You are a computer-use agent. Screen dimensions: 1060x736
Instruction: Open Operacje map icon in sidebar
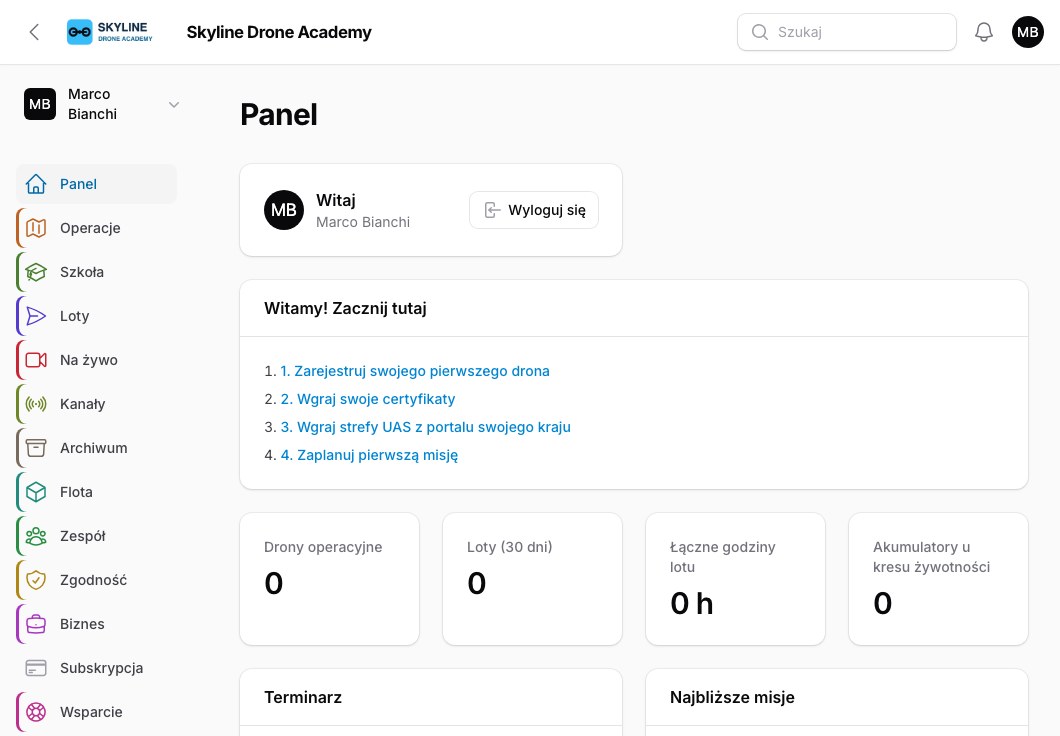pyautogui.click(x=36, y=228)
